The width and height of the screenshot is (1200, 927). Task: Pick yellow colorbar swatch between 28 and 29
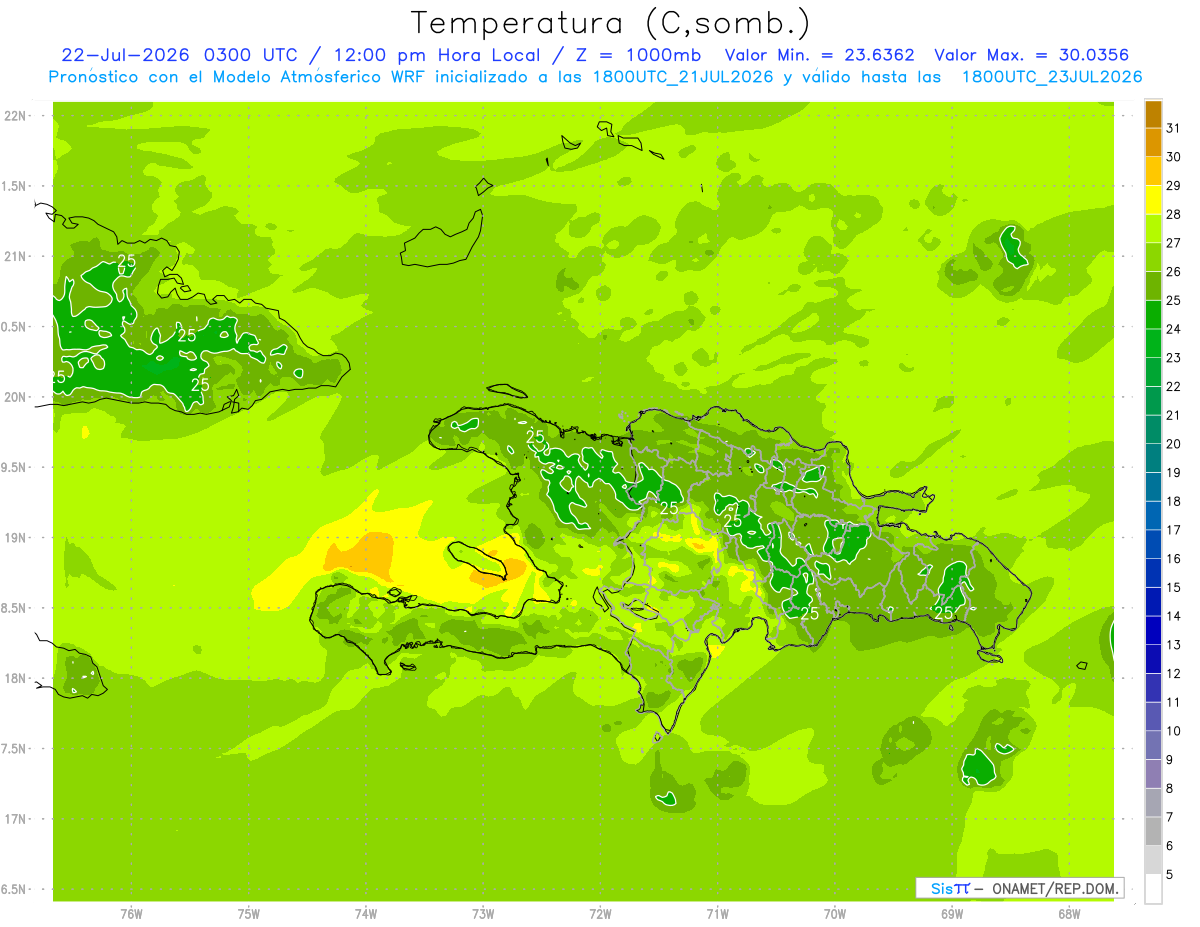click(1153, 200)
